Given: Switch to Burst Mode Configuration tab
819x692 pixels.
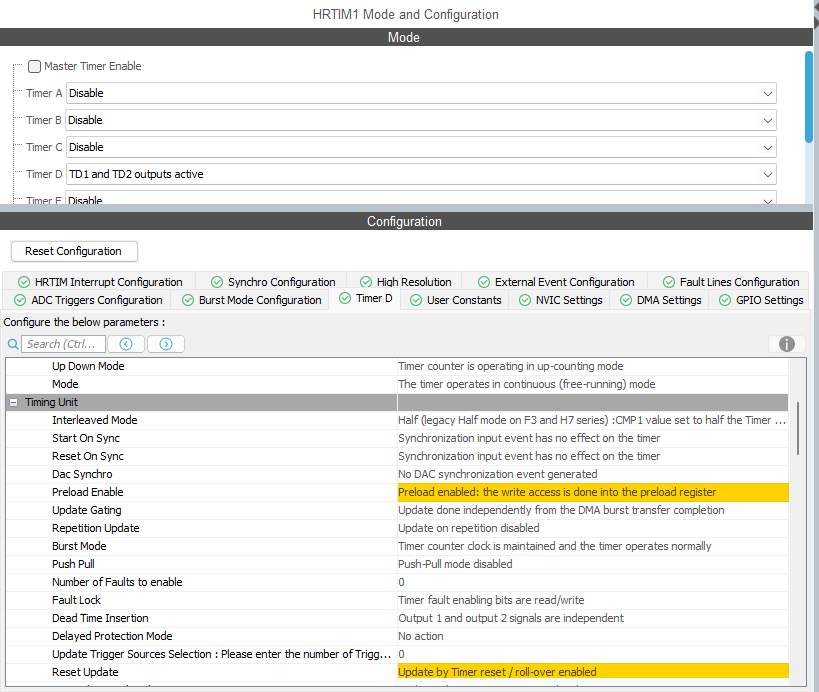Looking at the screenshot, I should click(x=251, y=300).
